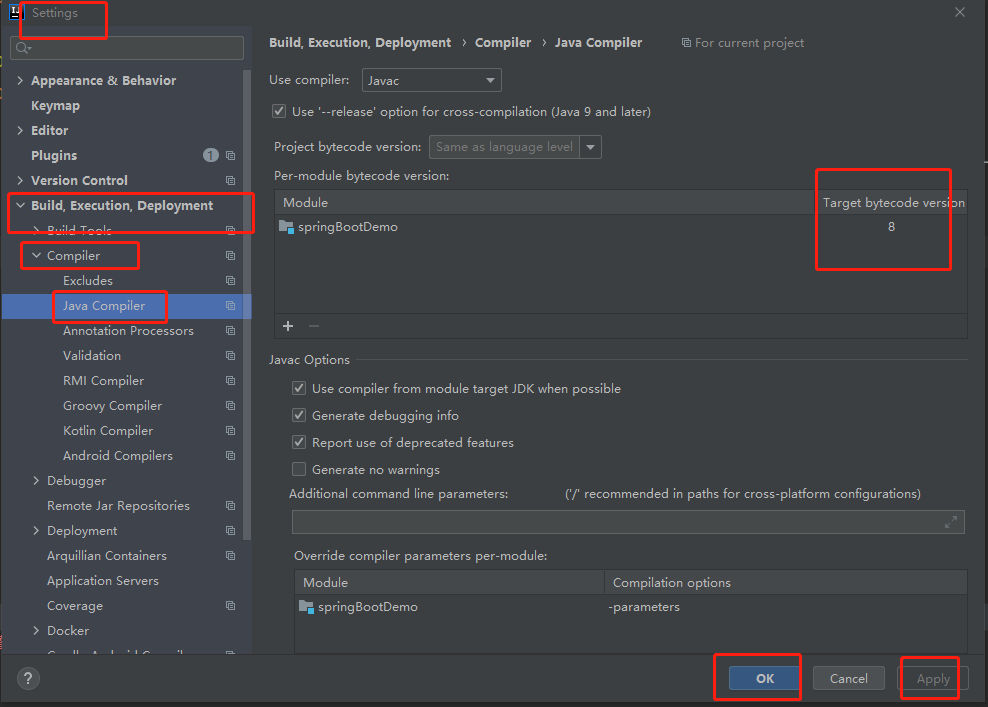Screen dimensions: 988x707
Task: Click the project-level icon on Compiler row
Action: click(x=231, y=256)
